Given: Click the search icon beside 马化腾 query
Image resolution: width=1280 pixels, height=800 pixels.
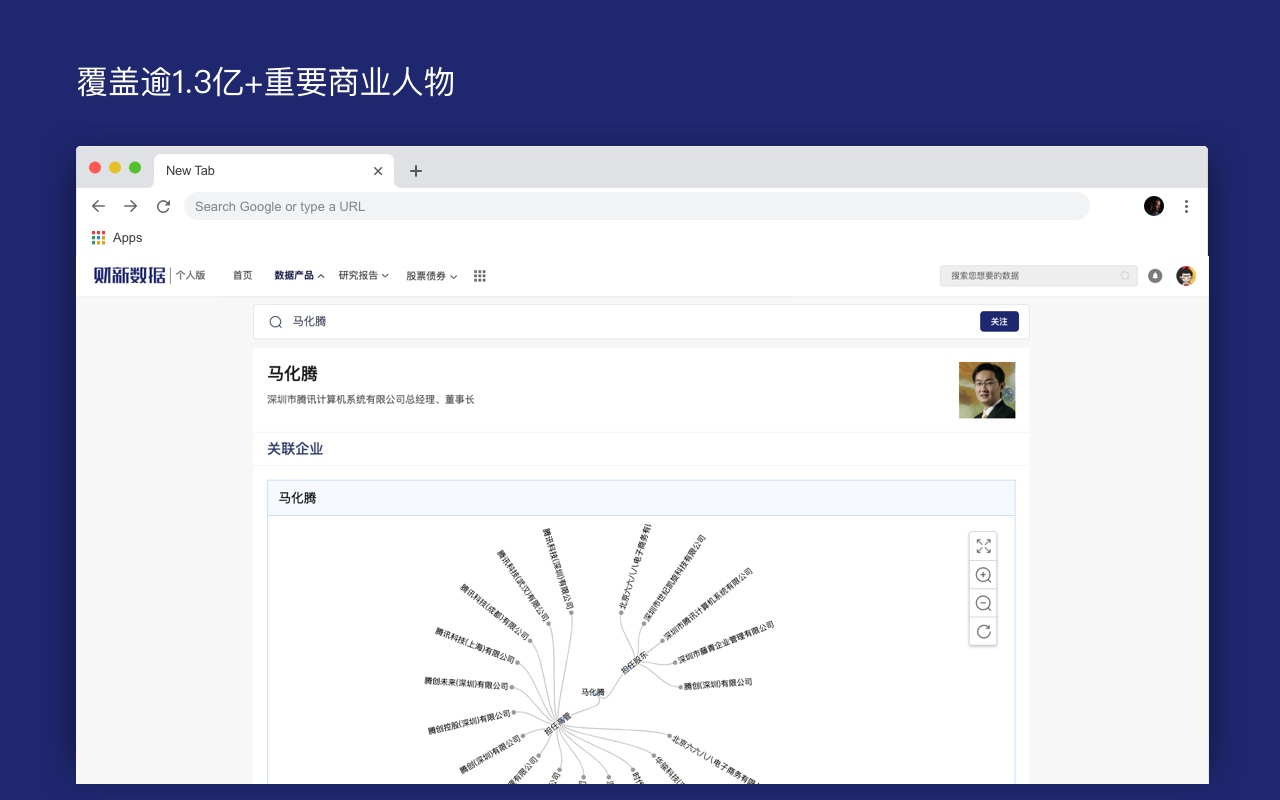Looking at the screenshot, I should tap(276, 322).
